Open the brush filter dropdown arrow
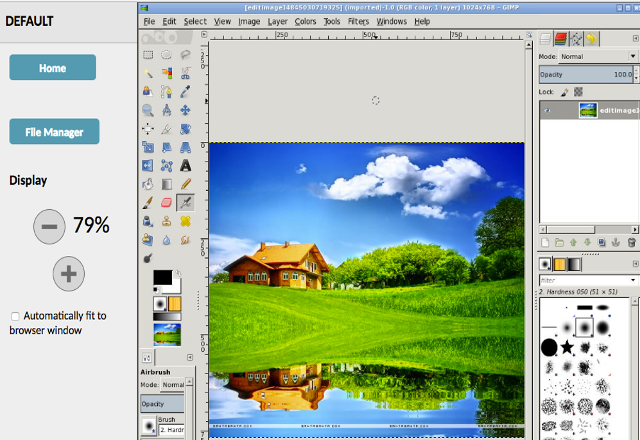This screenshot has width=640, height=440. pyautogui.click(x=633, y=280)
